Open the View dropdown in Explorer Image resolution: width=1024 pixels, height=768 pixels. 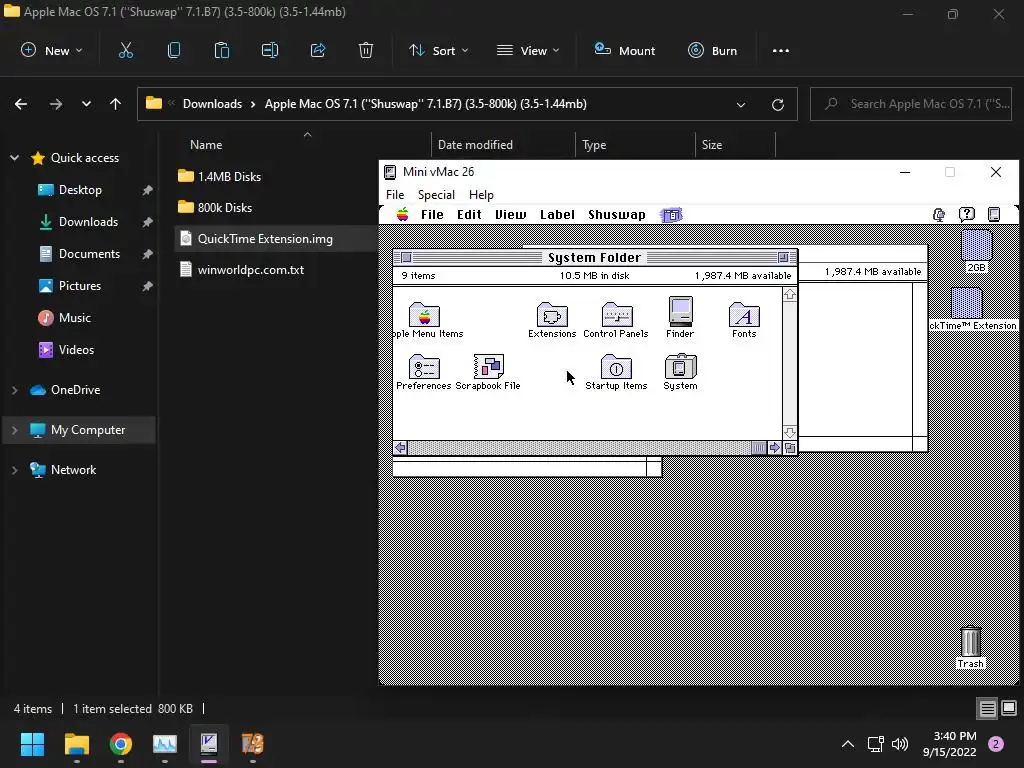tap(528, 50)
